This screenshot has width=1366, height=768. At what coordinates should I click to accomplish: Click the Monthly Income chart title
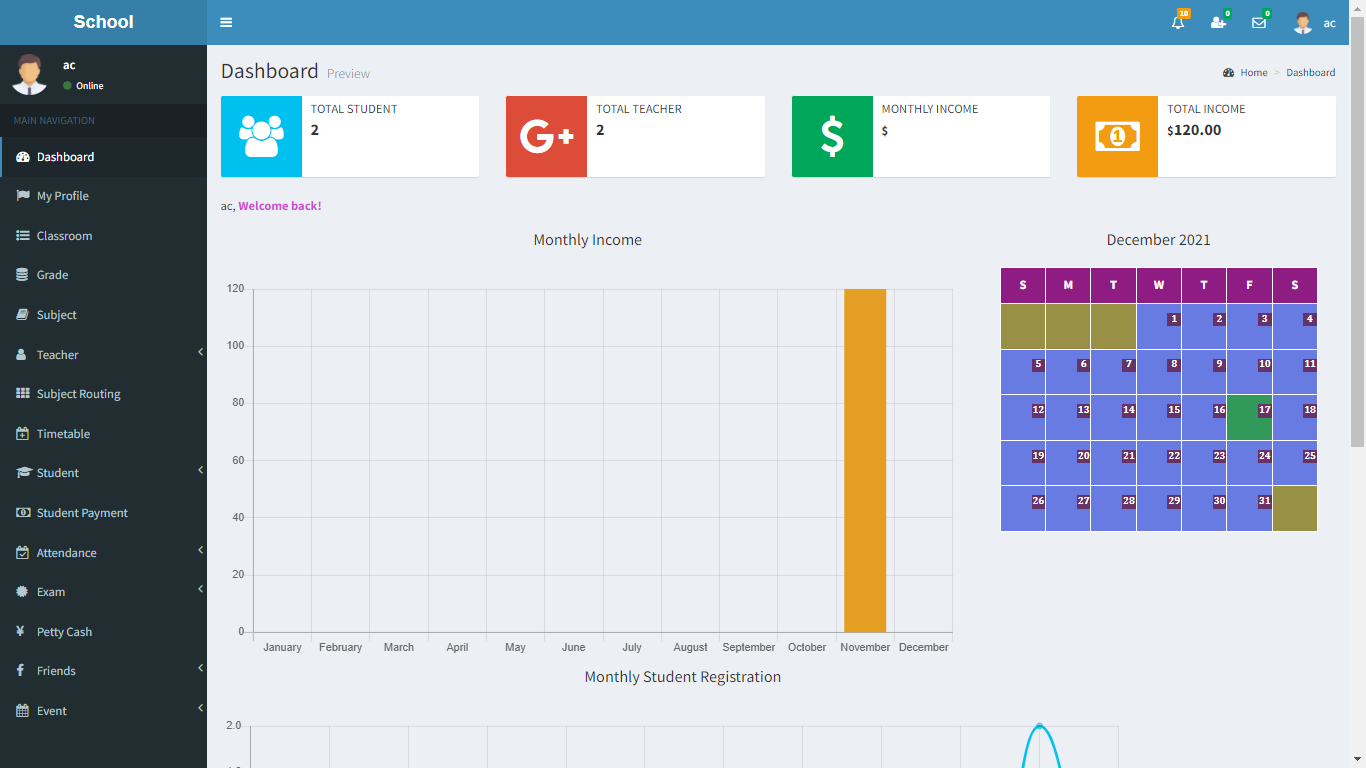(588, 240)
